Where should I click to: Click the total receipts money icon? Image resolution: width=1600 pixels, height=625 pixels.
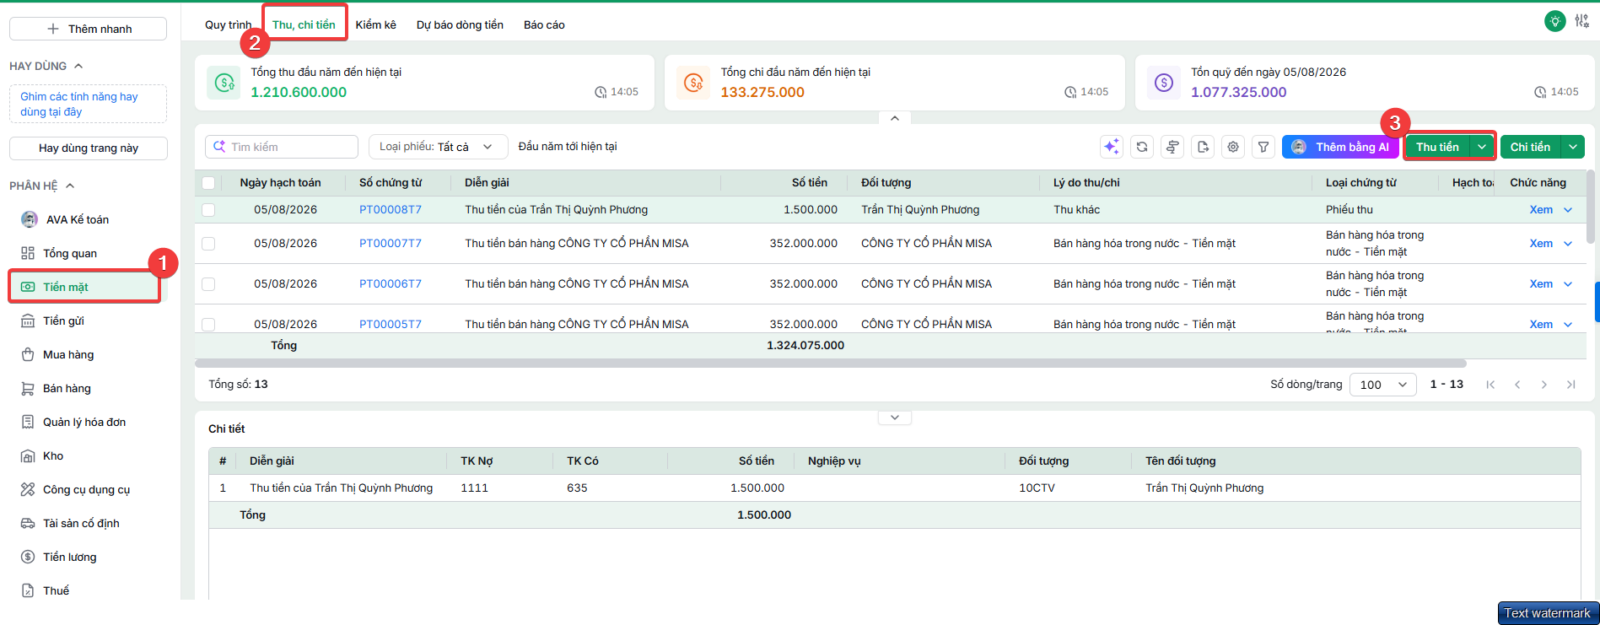224,82
